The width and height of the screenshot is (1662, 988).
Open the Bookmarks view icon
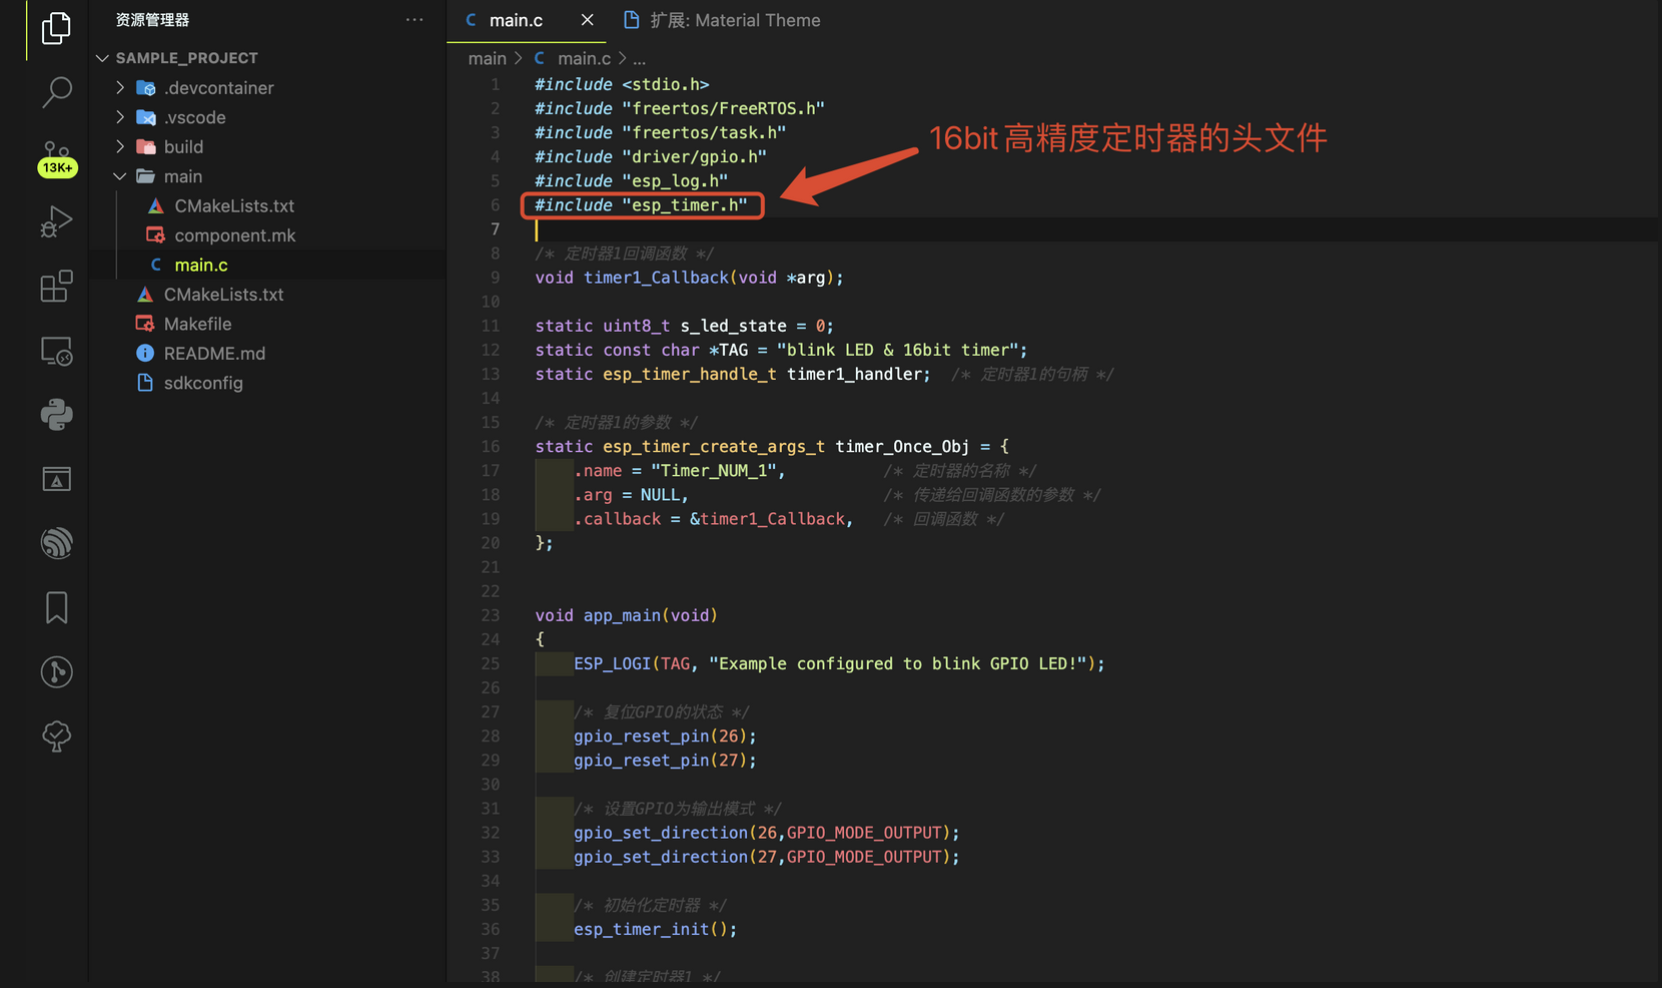click(56, 607)
